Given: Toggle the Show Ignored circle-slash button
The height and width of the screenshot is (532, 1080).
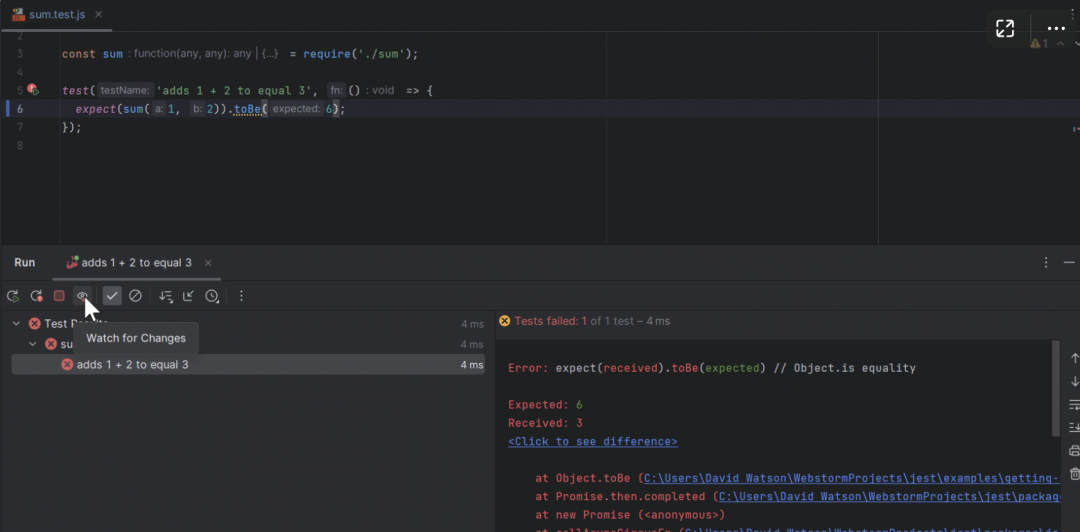Looking at the screenshot, I should (x=136, y=296).
